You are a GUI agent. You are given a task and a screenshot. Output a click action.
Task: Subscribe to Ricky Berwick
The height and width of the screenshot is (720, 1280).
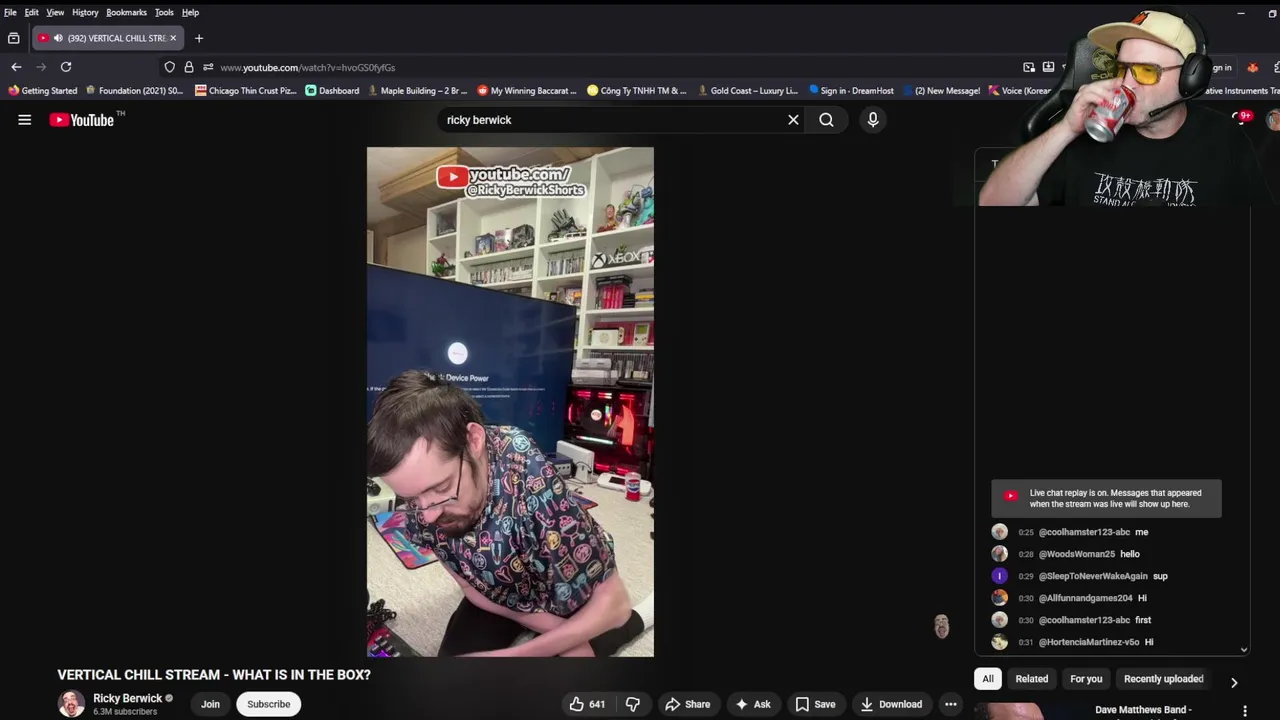point(269,704)
